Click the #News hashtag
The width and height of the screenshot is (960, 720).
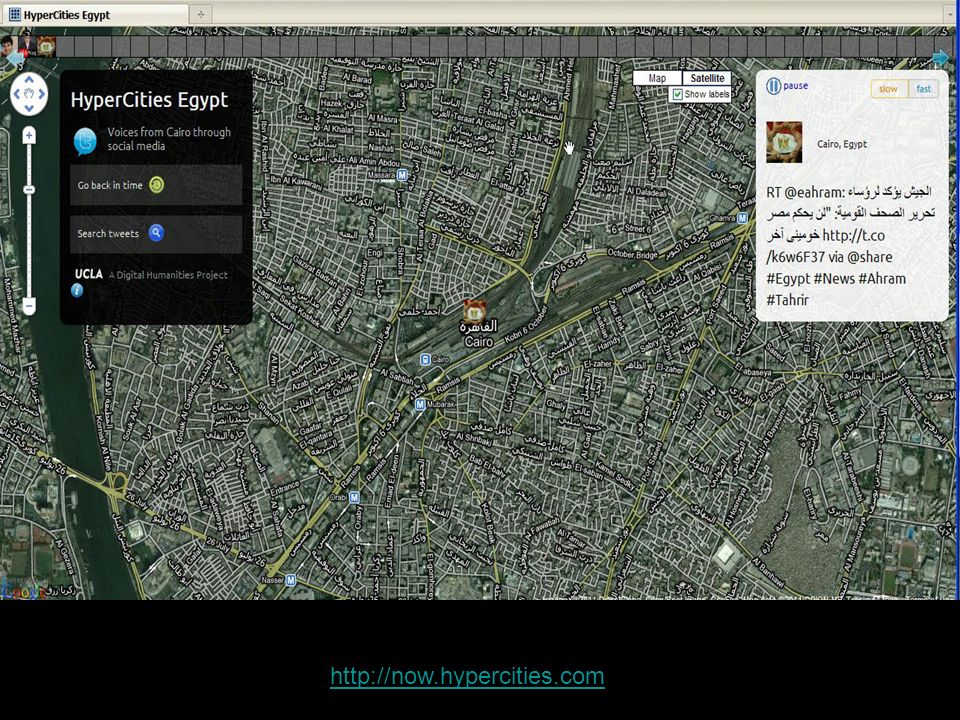pyautogui.click(x=834, y=279)
